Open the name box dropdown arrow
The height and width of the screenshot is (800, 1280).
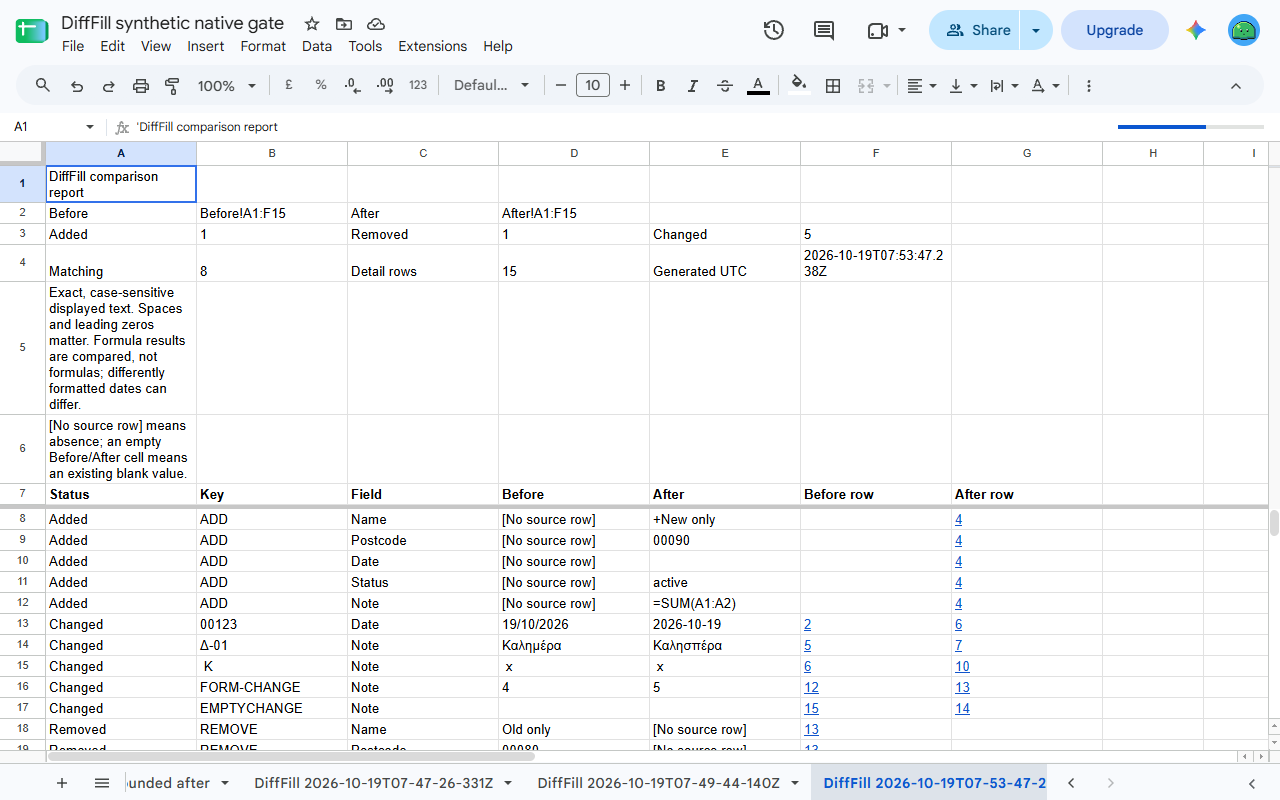tap(89, 127)
